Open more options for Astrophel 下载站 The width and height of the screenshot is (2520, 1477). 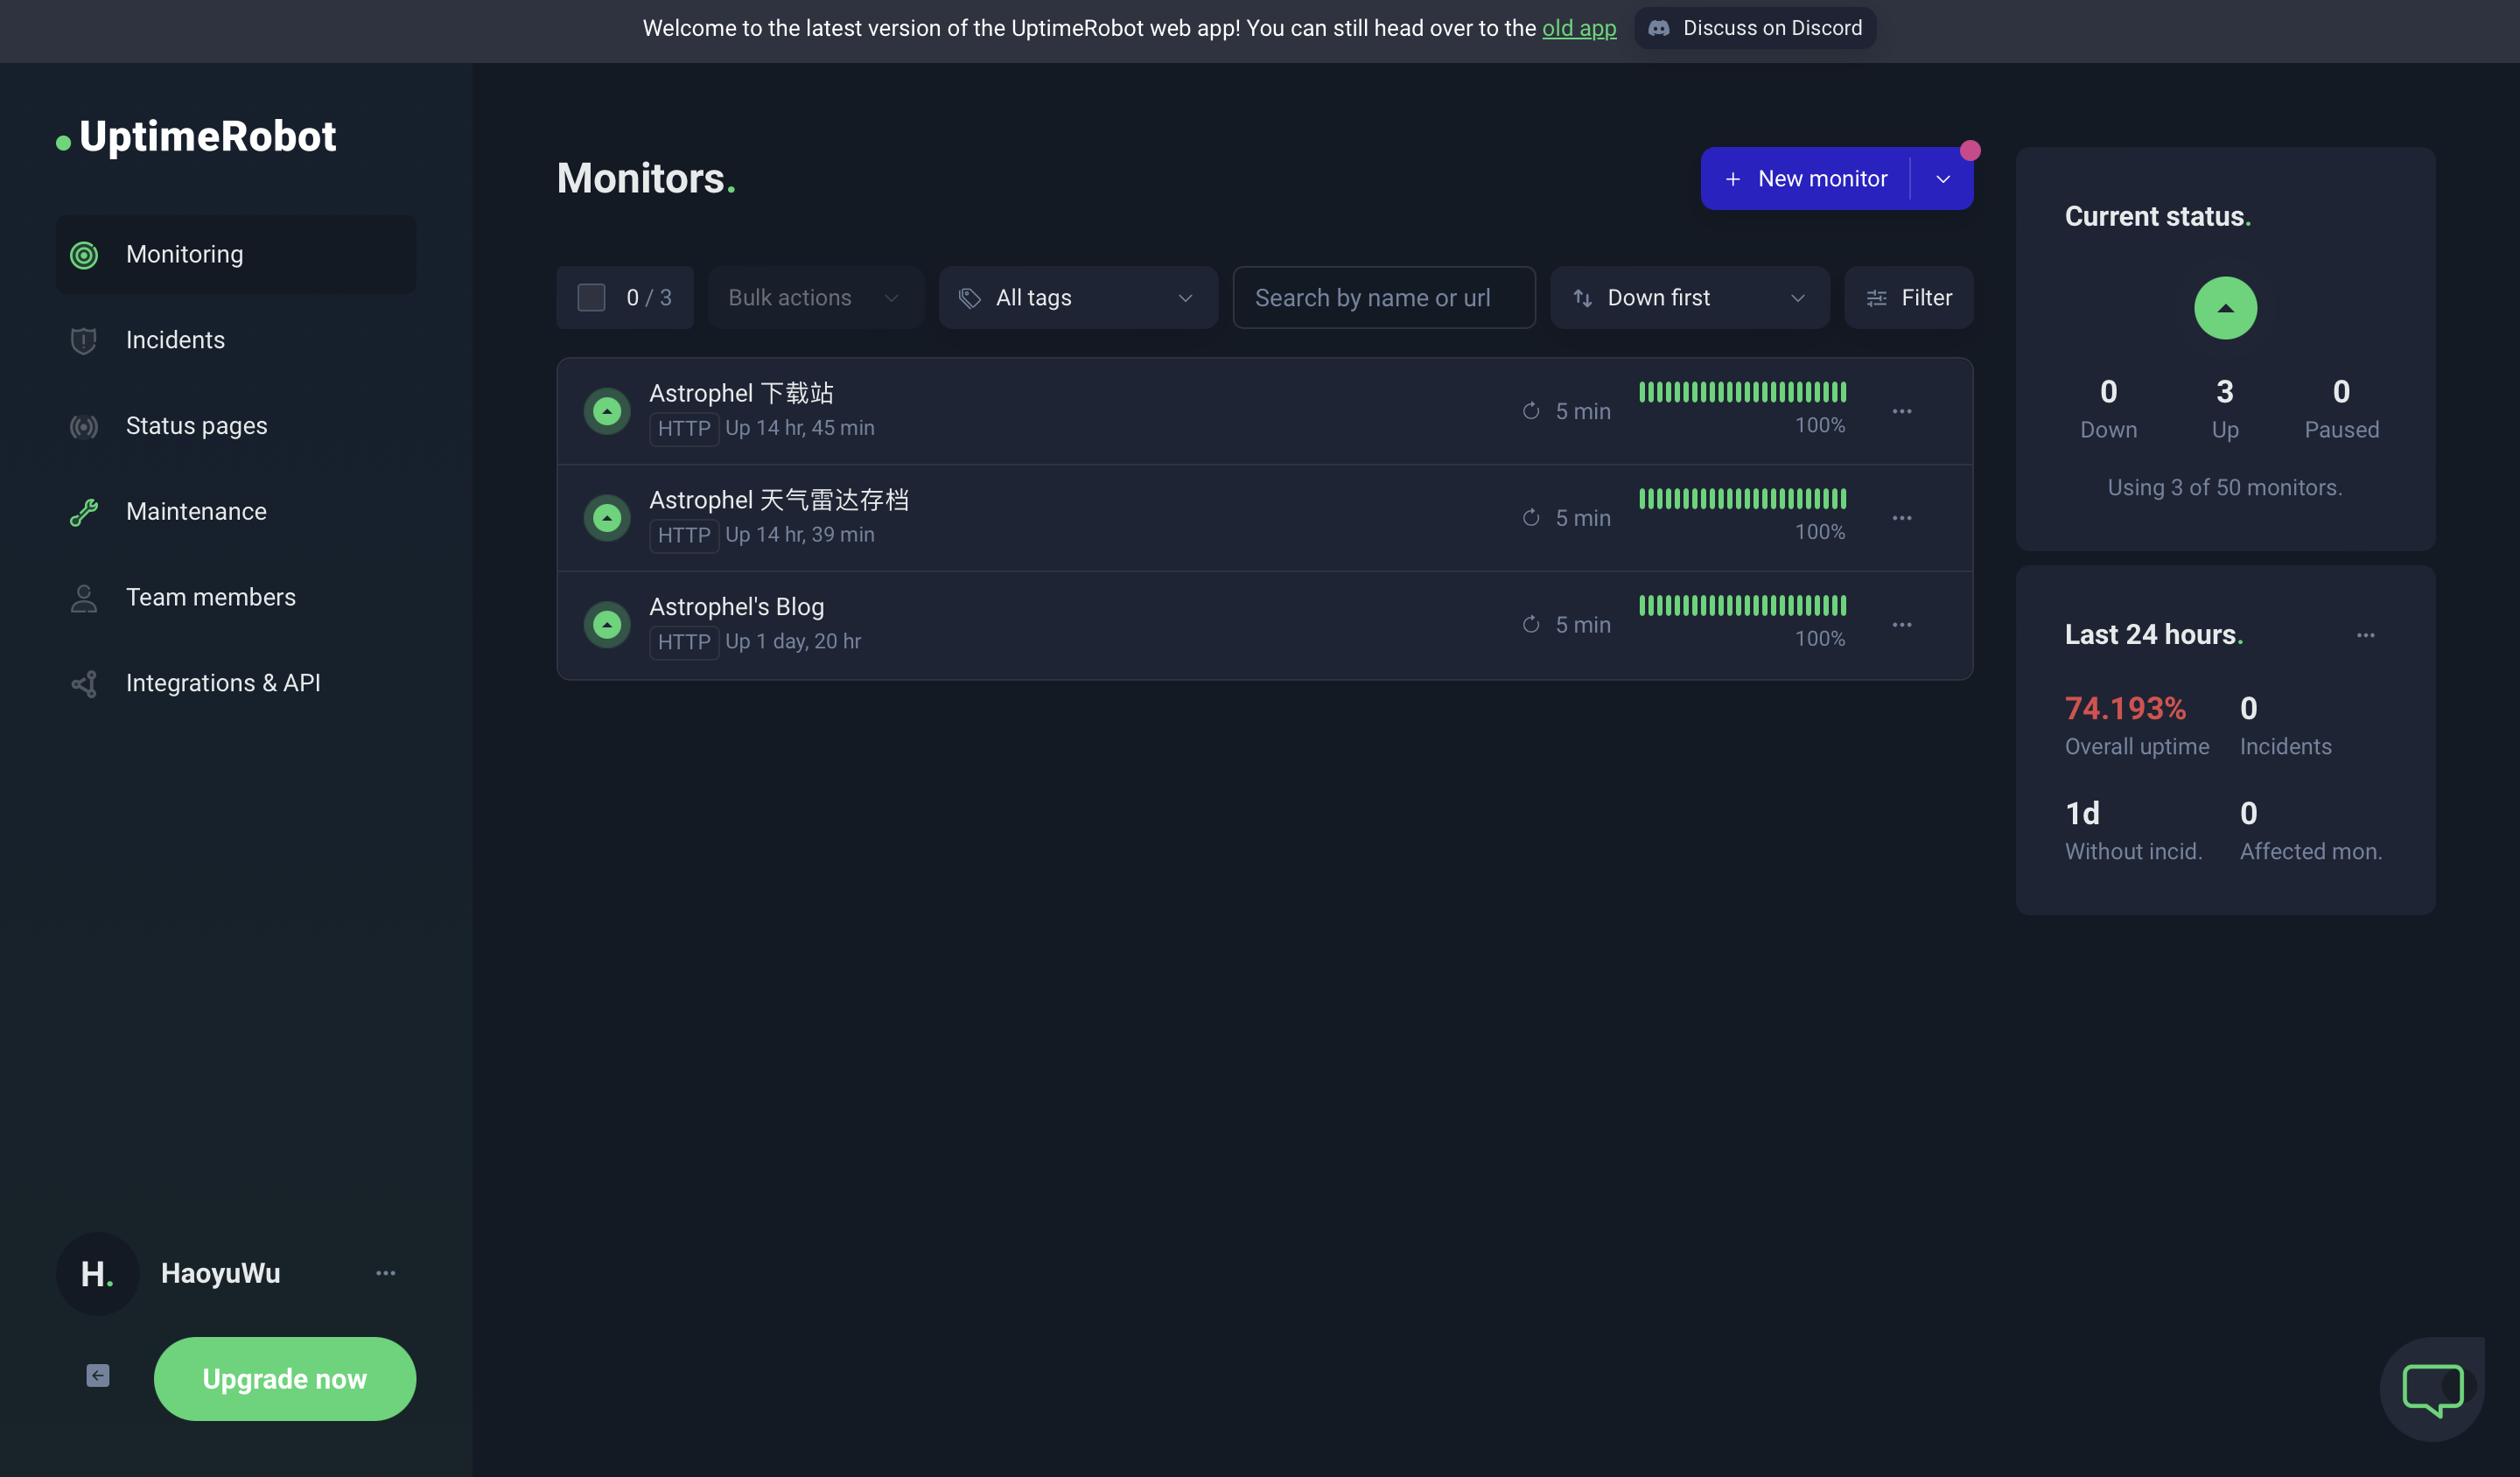(1901, 411)
